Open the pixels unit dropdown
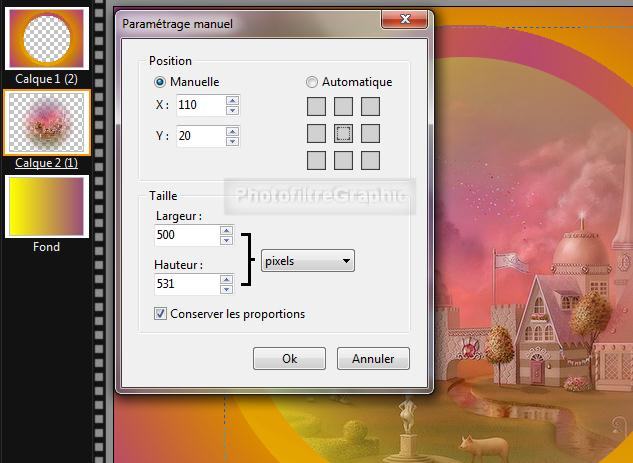 (307, 261)
